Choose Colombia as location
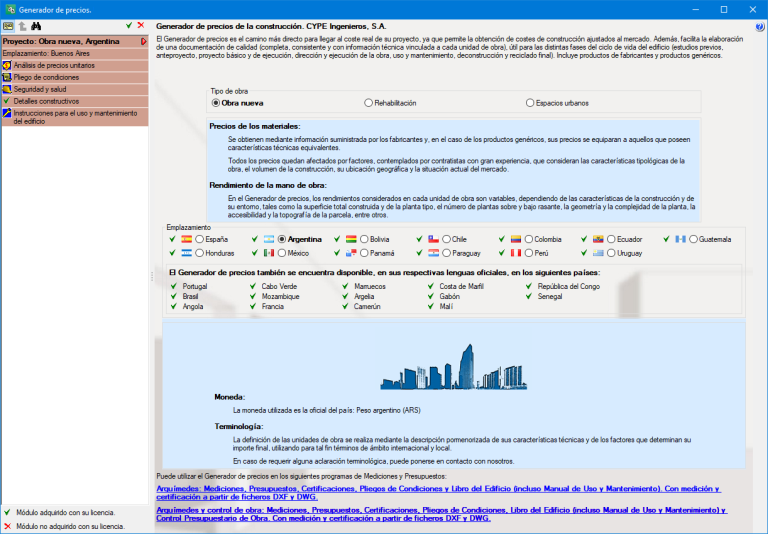 click(x=528, y=239)
